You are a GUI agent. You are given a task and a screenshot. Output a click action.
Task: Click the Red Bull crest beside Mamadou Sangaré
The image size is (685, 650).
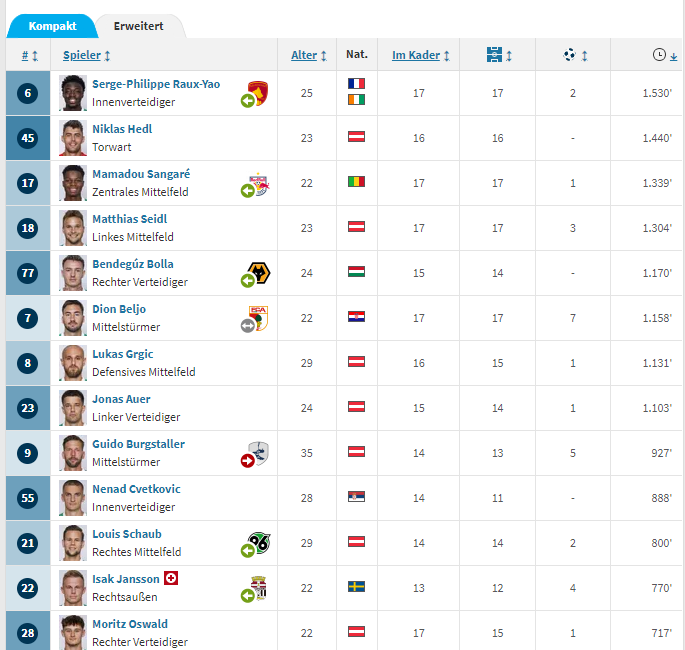pyautogui.click(x=259, y=184)
